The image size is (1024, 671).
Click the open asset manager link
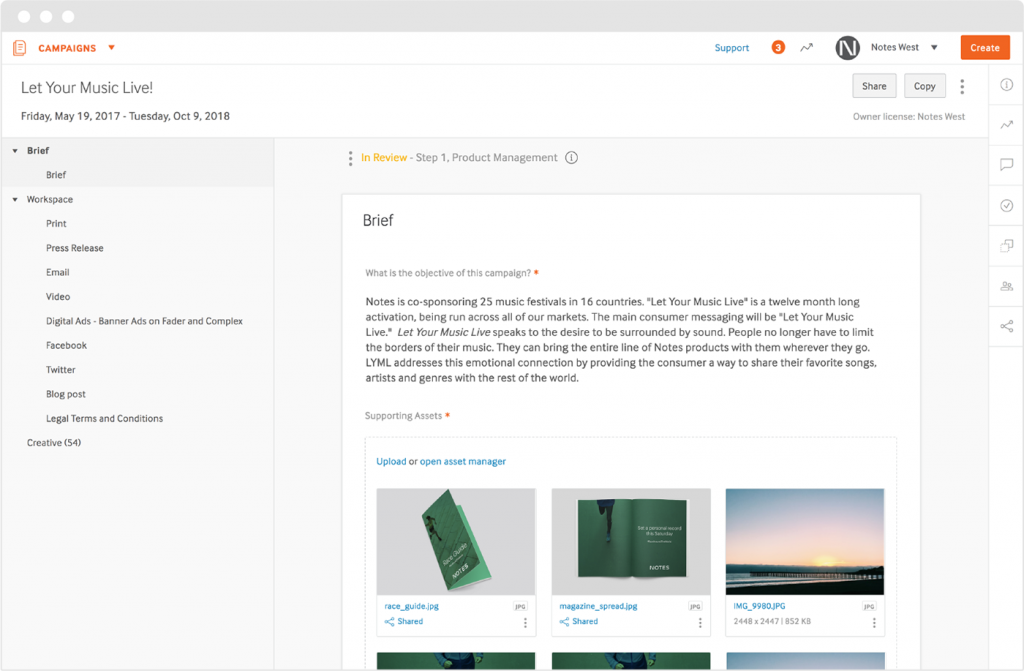point(462,461)
